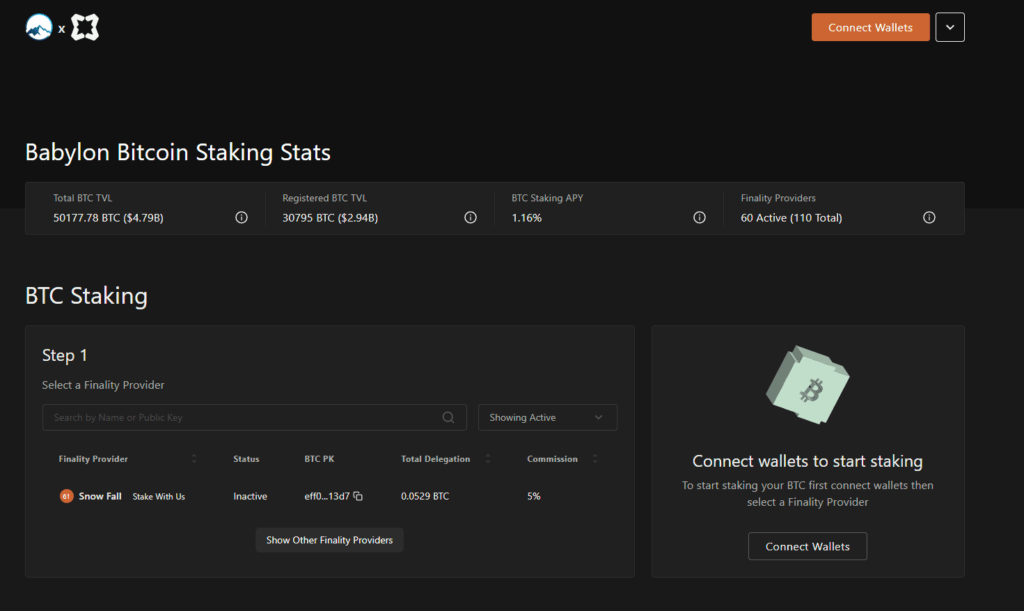The width and height of the screenshot is (1024, 611).
Task: Sort by Total Delegation column arrows
Action: pos(488,459)
